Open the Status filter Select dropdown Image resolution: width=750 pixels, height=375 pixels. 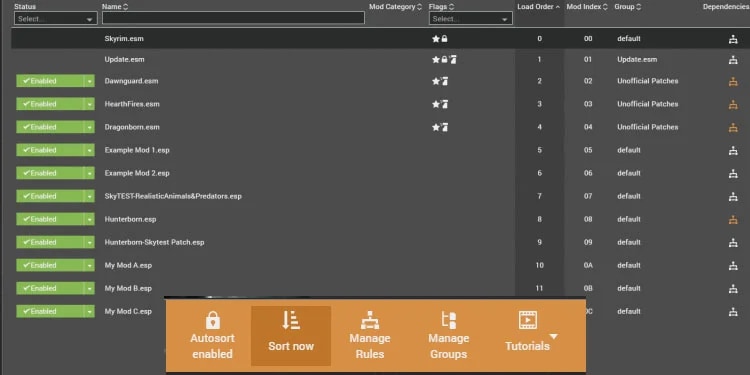click(55, 19)
